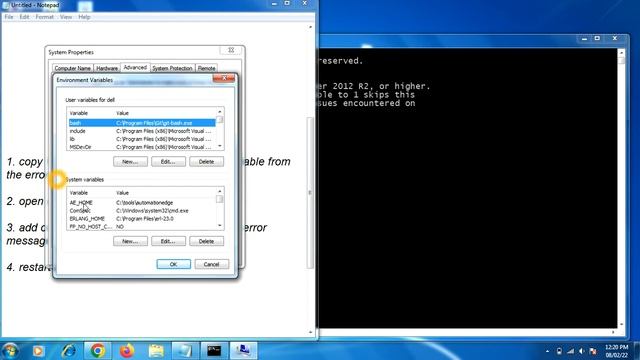Click New under system variables
This screenshot has height=360, width=640.
(x=130, y=241)
